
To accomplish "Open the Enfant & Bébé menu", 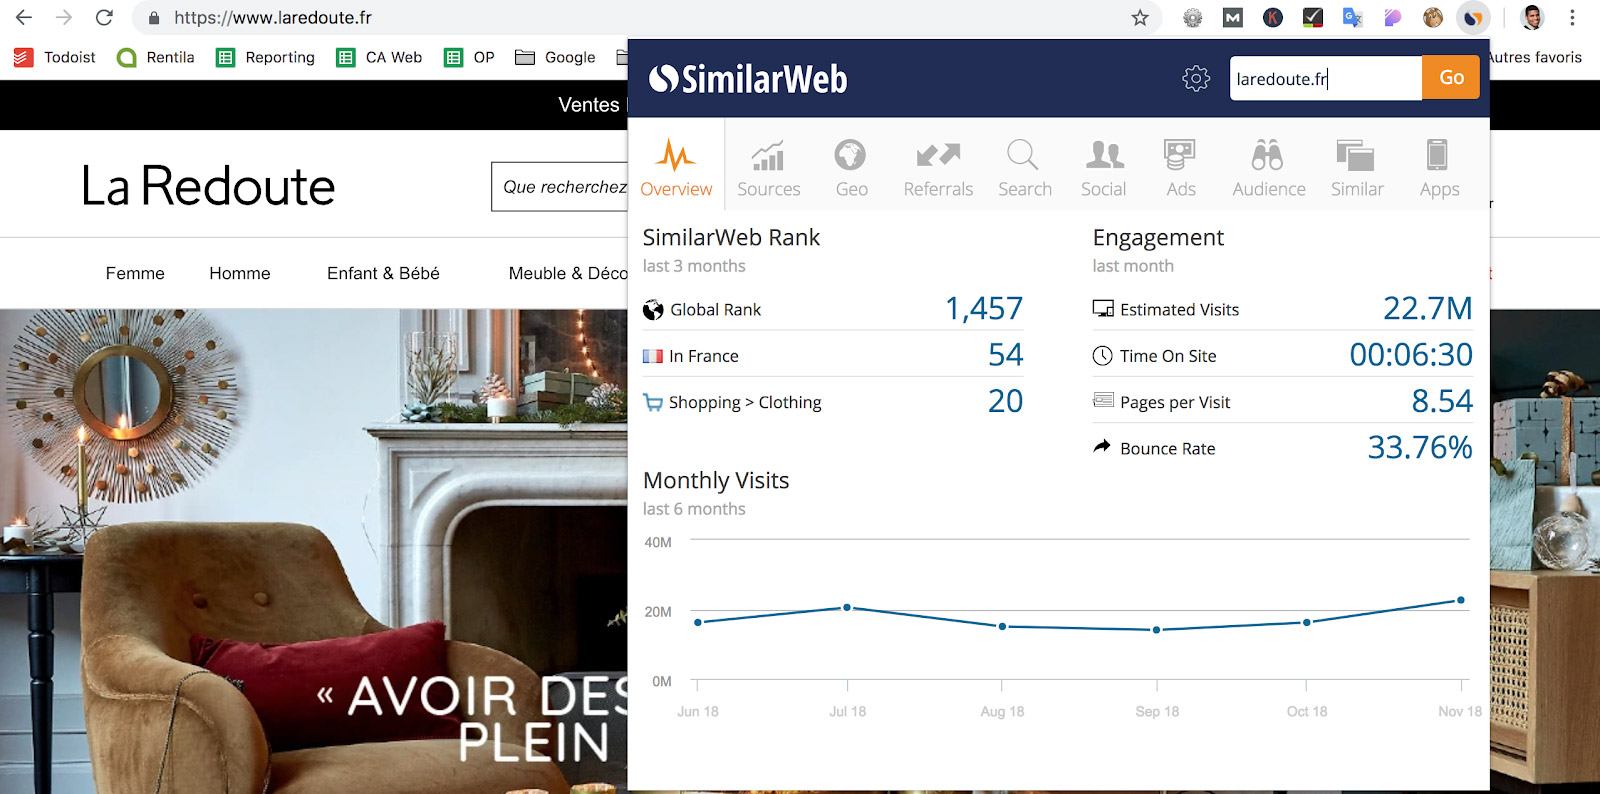I will (x=383, y=273).
